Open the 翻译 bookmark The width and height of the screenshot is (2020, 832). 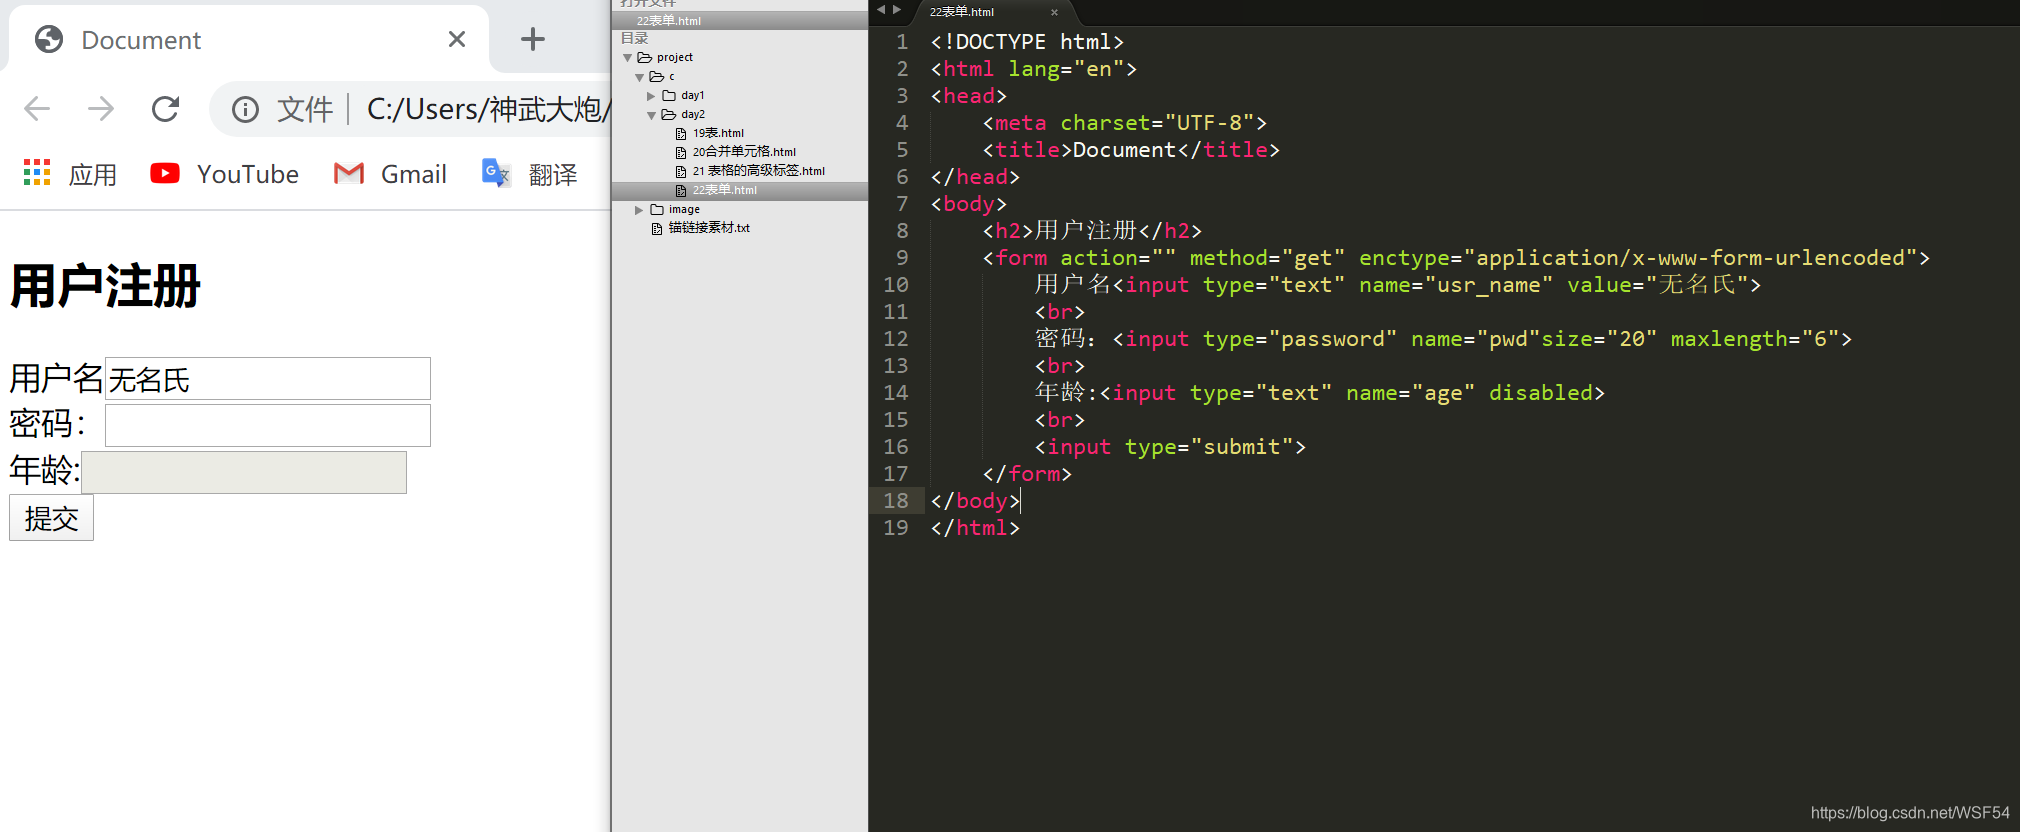(529, 174)
